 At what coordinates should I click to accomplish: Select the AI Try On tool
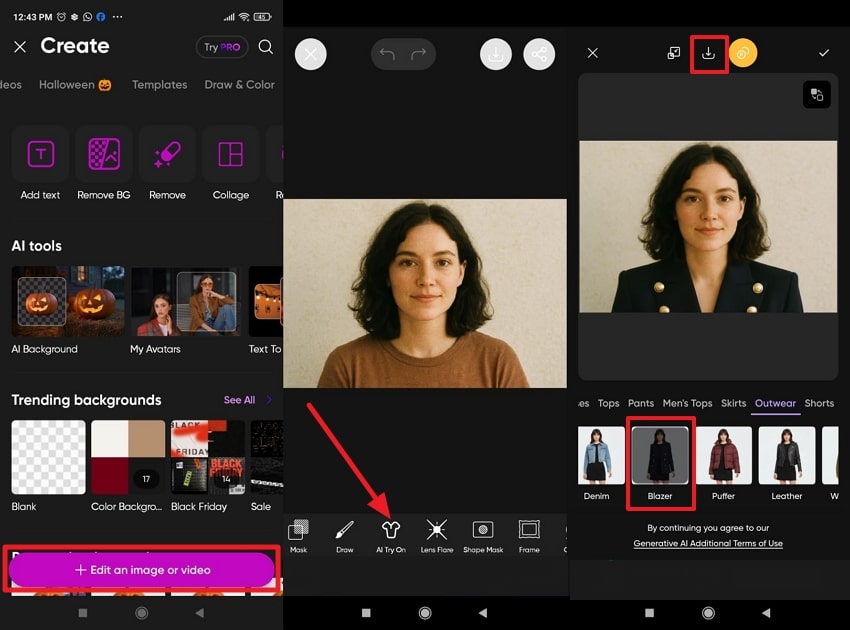coord(390,535)
